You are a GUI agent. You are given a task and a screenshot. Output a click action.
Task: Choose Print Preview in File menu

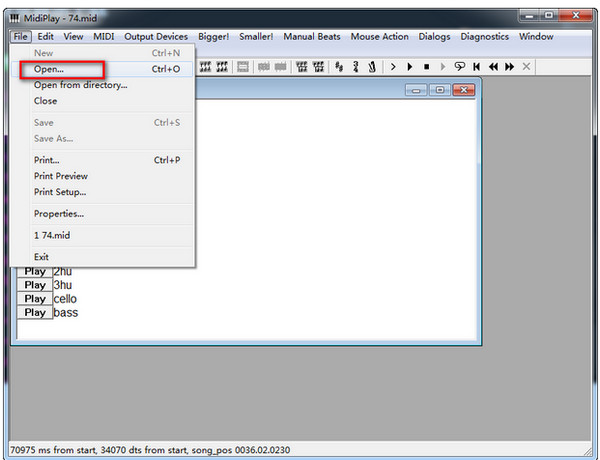(61, 176)
